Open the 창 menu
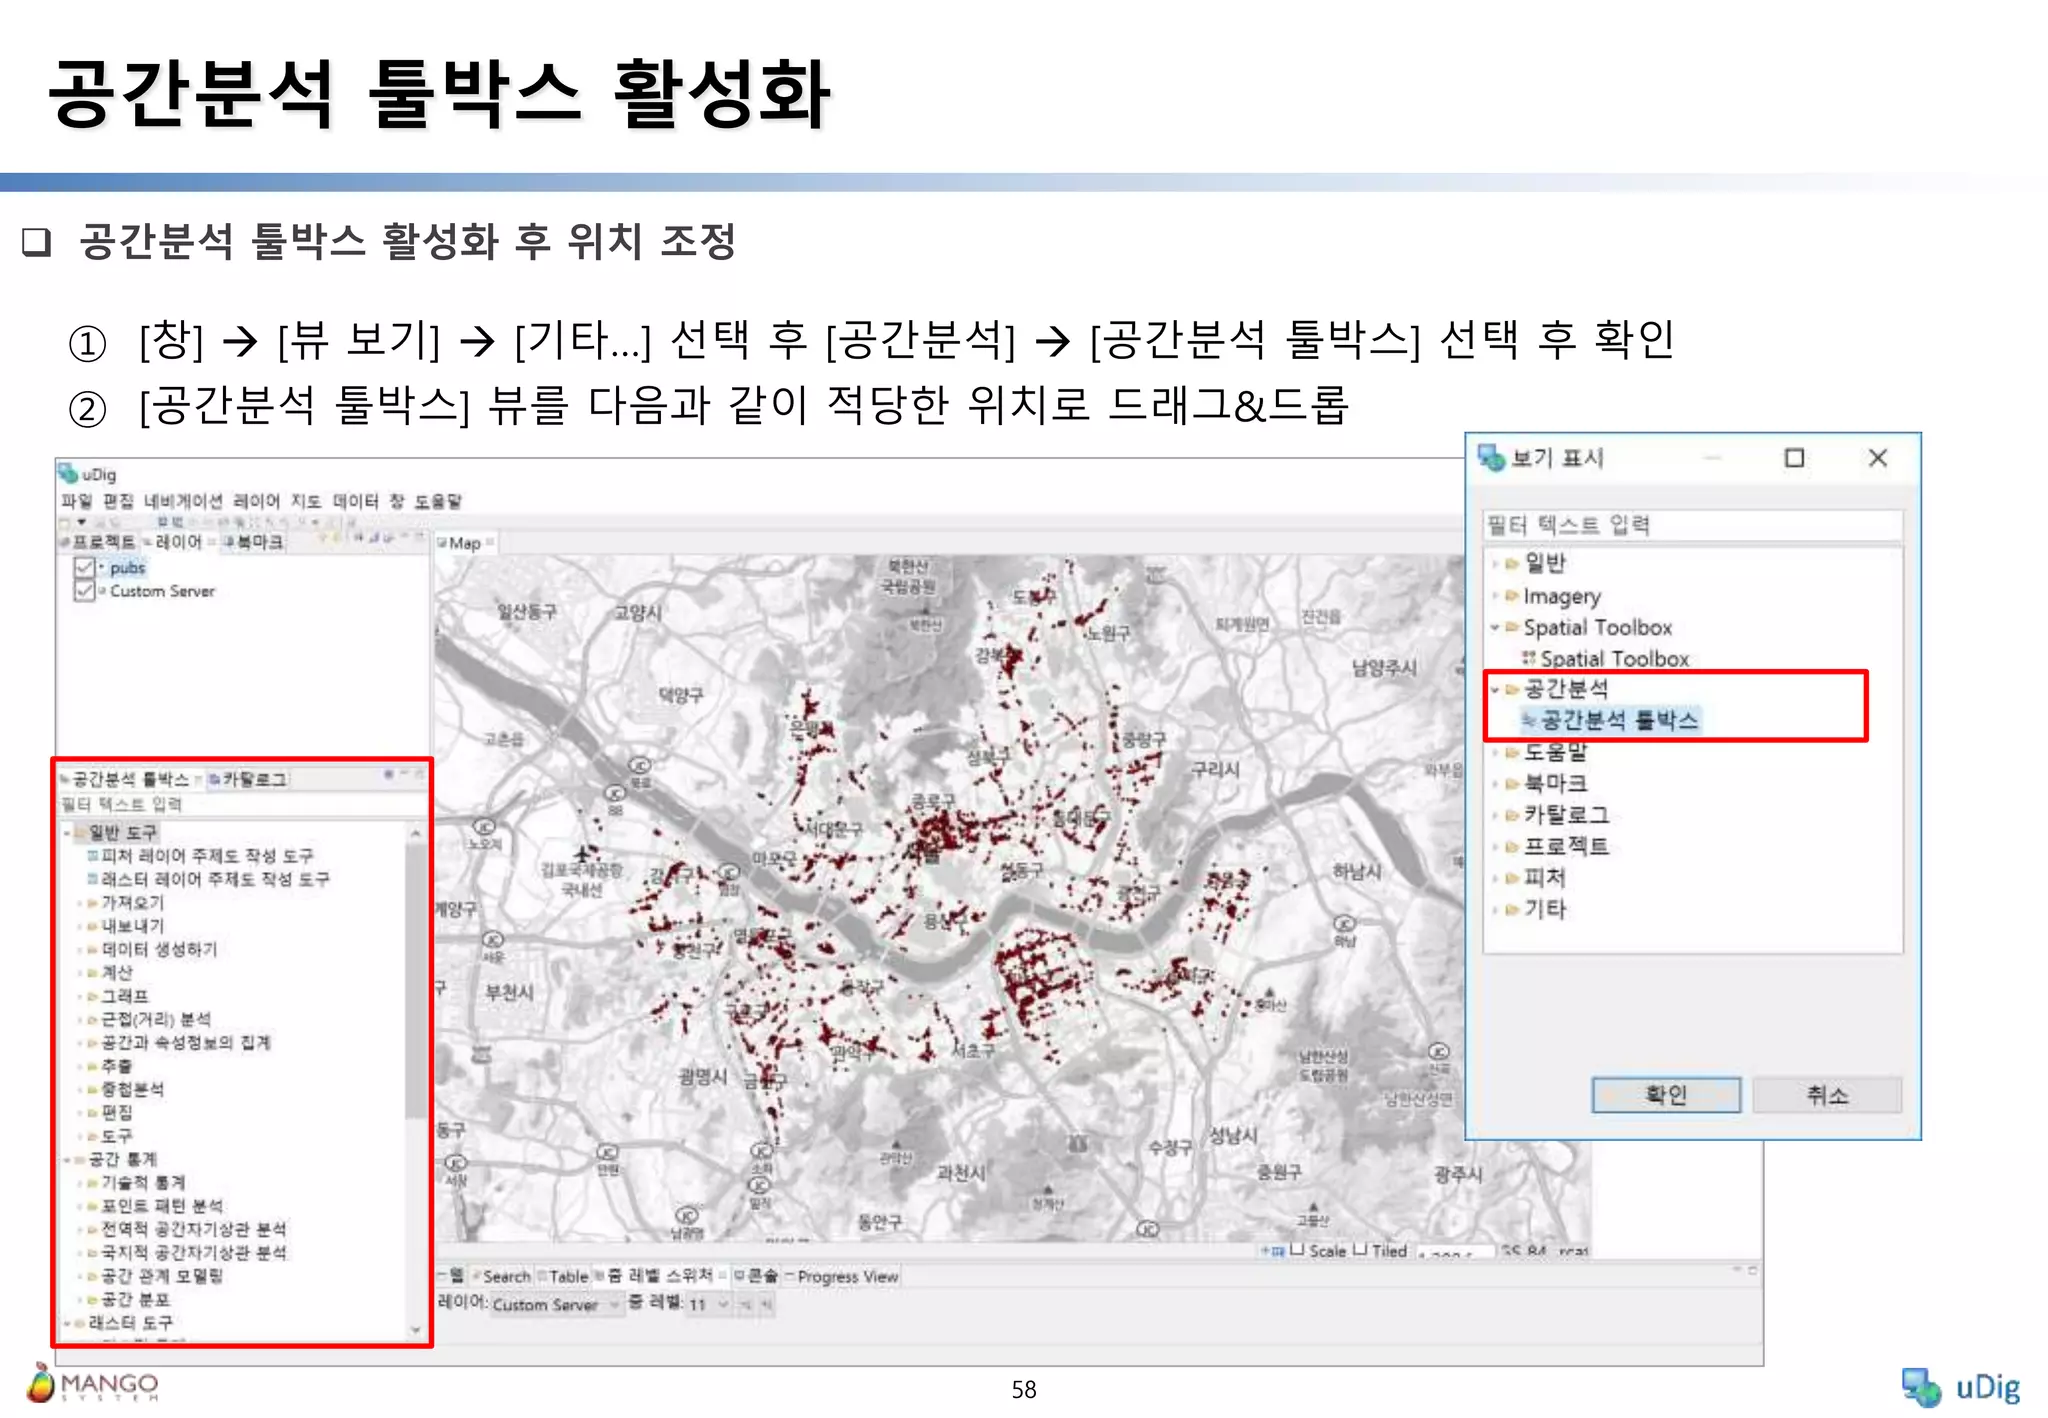This screenshot has height=1418, width=2048. [397, 501]
